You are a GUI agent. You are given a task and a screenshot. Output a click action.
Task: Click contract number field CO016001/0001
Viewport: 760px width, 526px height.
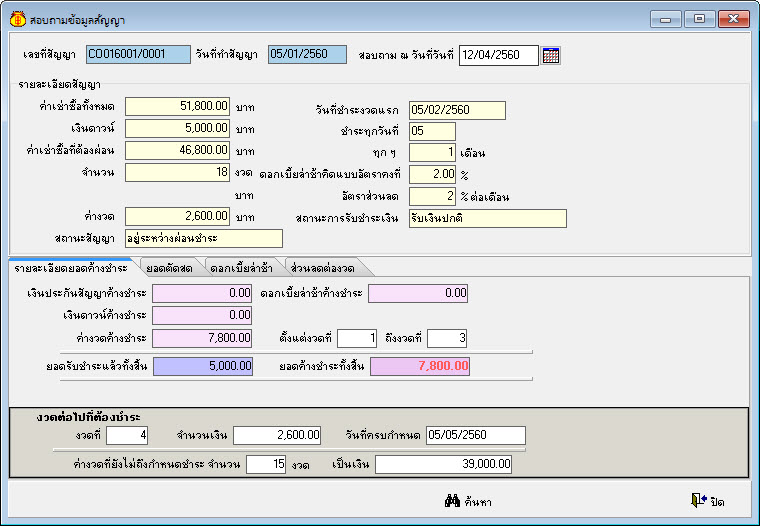tap(138, 54)
